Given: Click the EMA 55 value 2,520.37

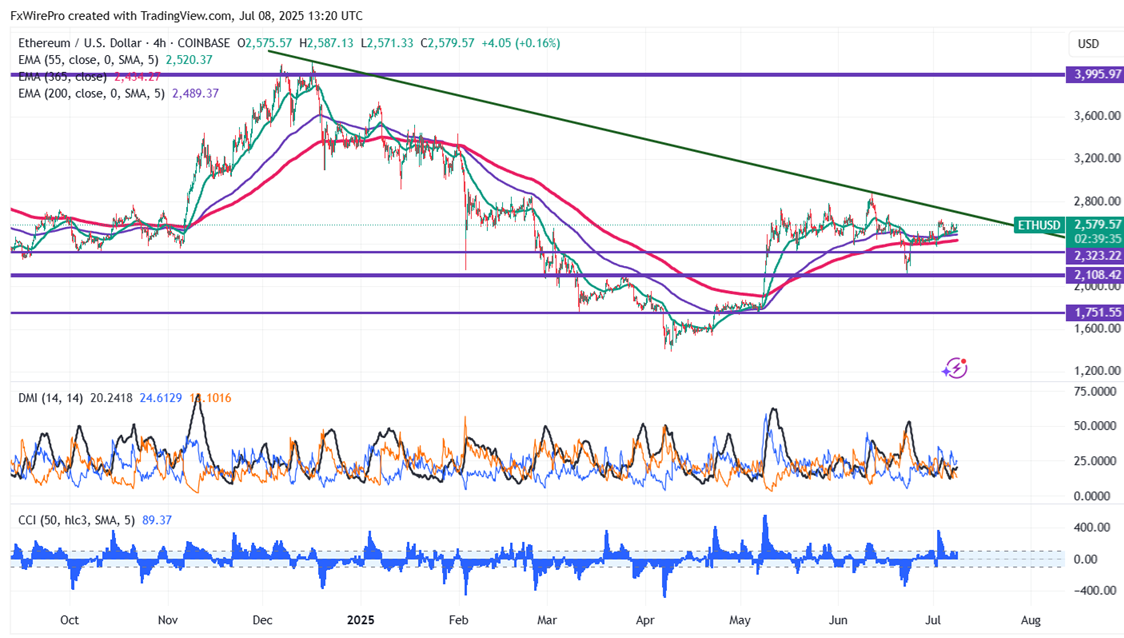Looking at the screenshot, I should 189,60.
